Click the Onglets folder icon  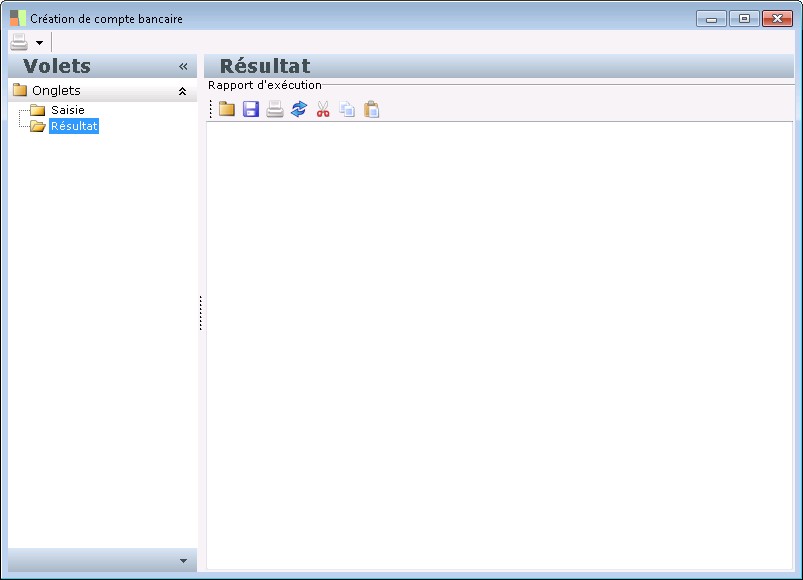tap(19, 90)
